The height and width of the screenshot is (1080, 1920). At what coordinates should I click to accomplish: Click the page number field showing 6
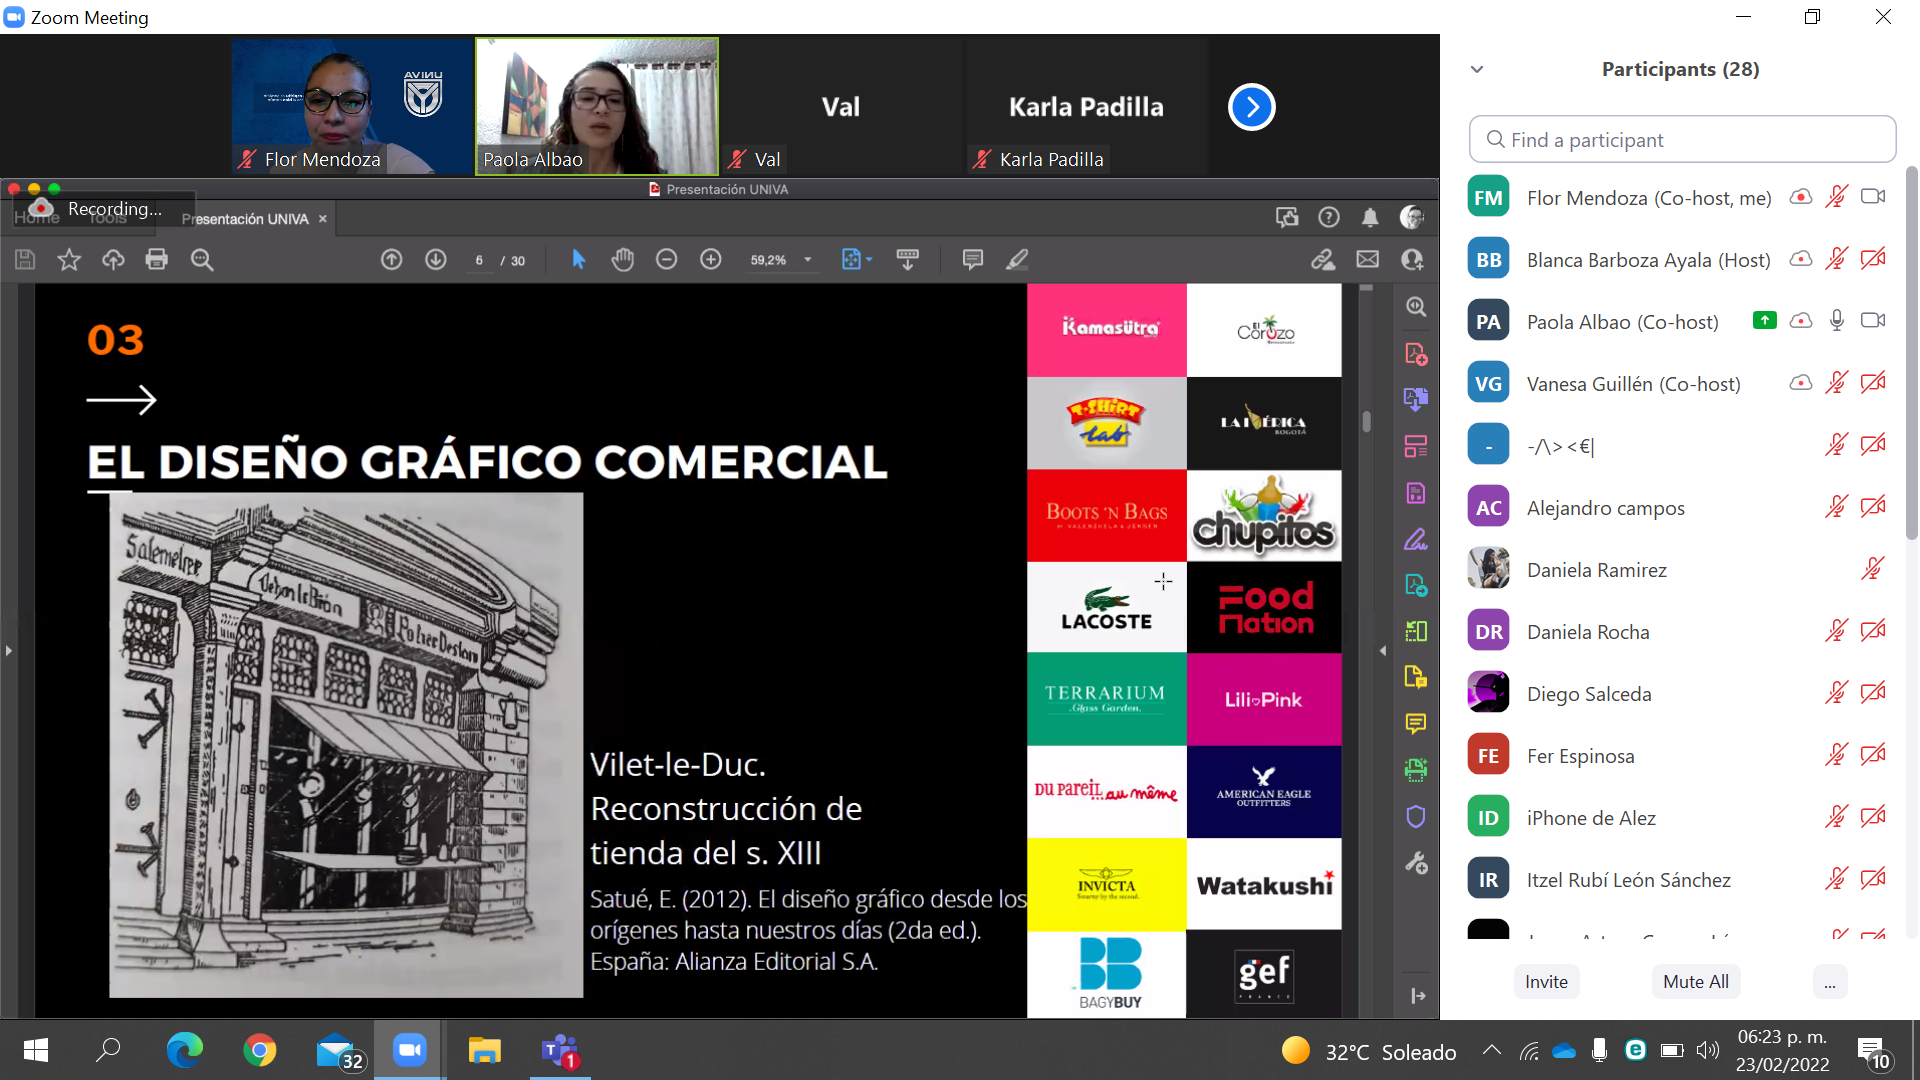point(479,260)
